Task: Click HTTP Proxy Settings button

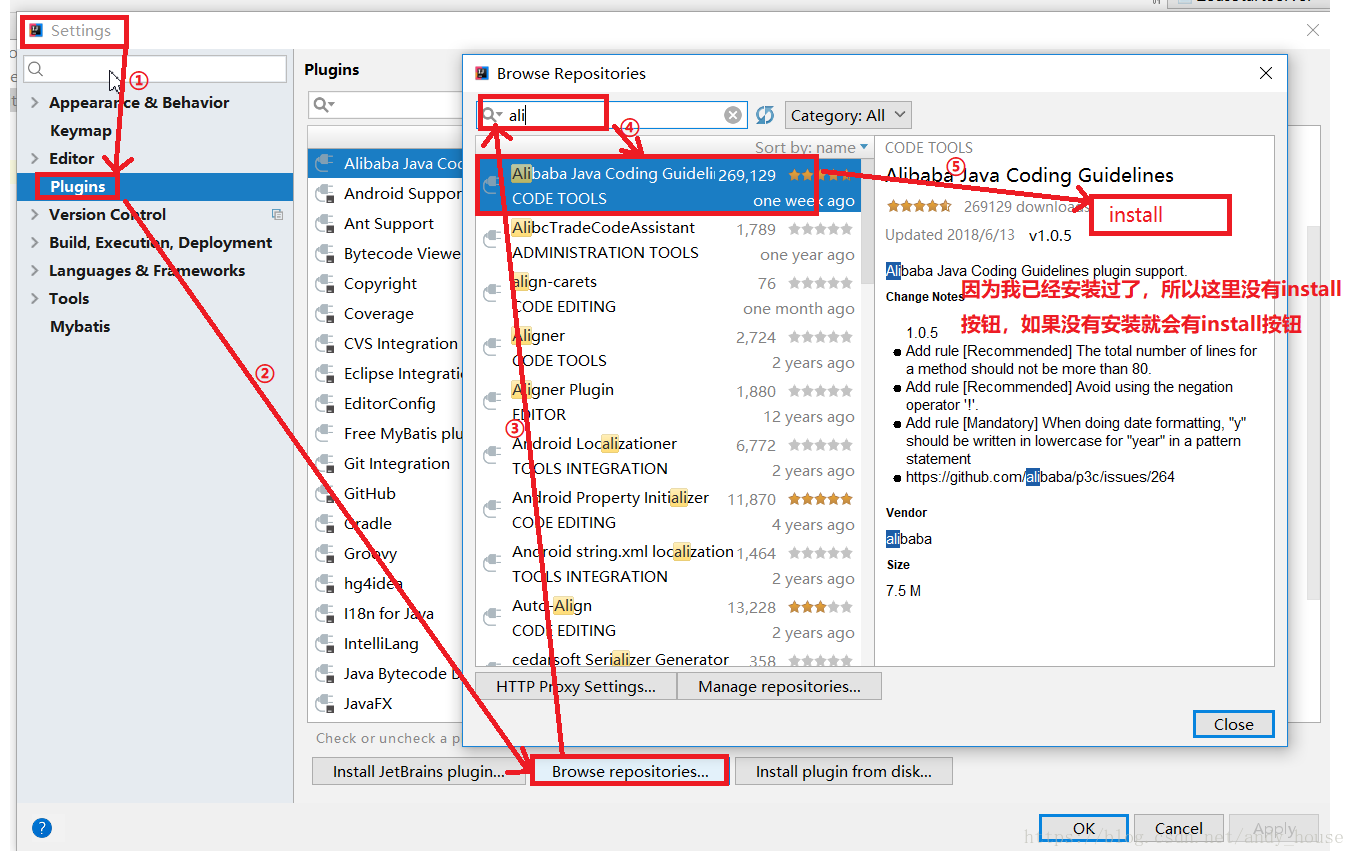Action: [x=576, y=687]
